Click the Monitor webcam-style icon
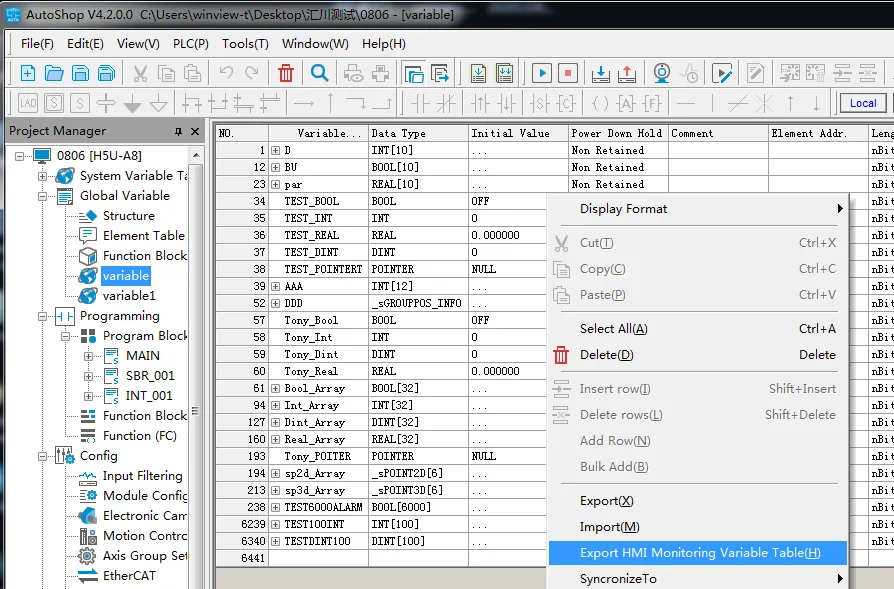 coord(661,73)
